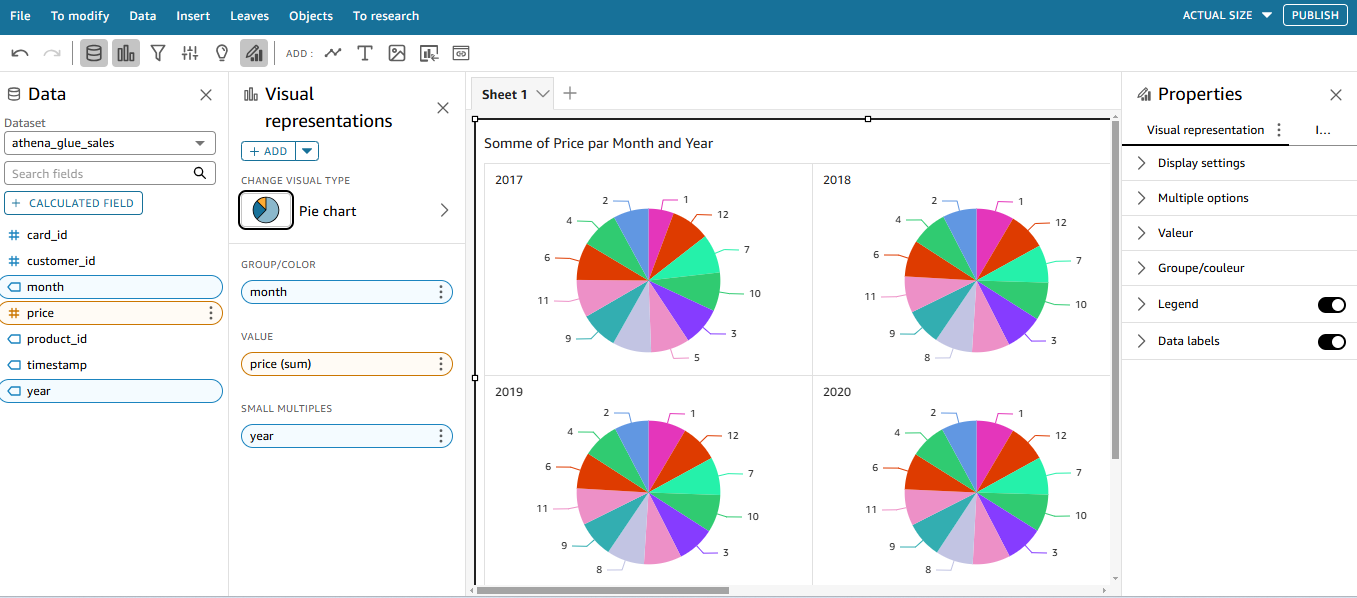Select the Sheet 1 tab
The width and height of the screenshot is (1357, 598).
coord(505,94)
